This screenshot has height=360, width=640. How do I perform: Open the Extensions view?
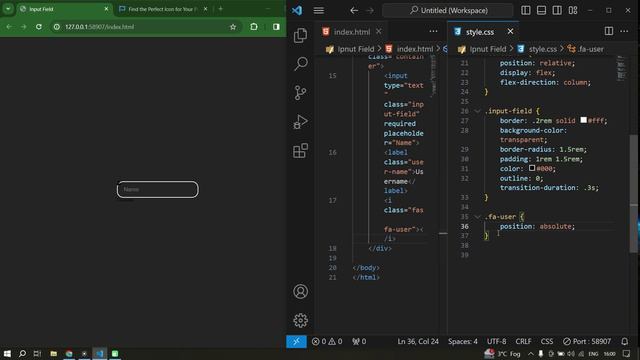coord(300,151)
